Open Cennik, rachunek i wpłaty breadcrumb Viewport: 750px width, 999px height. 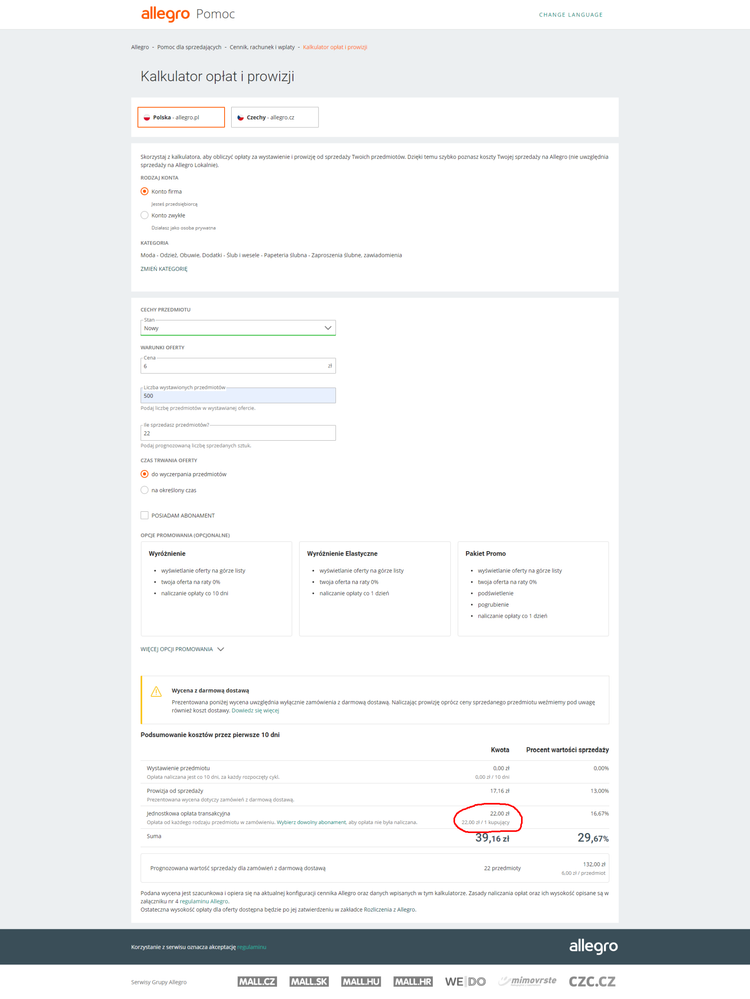point(262,47)
